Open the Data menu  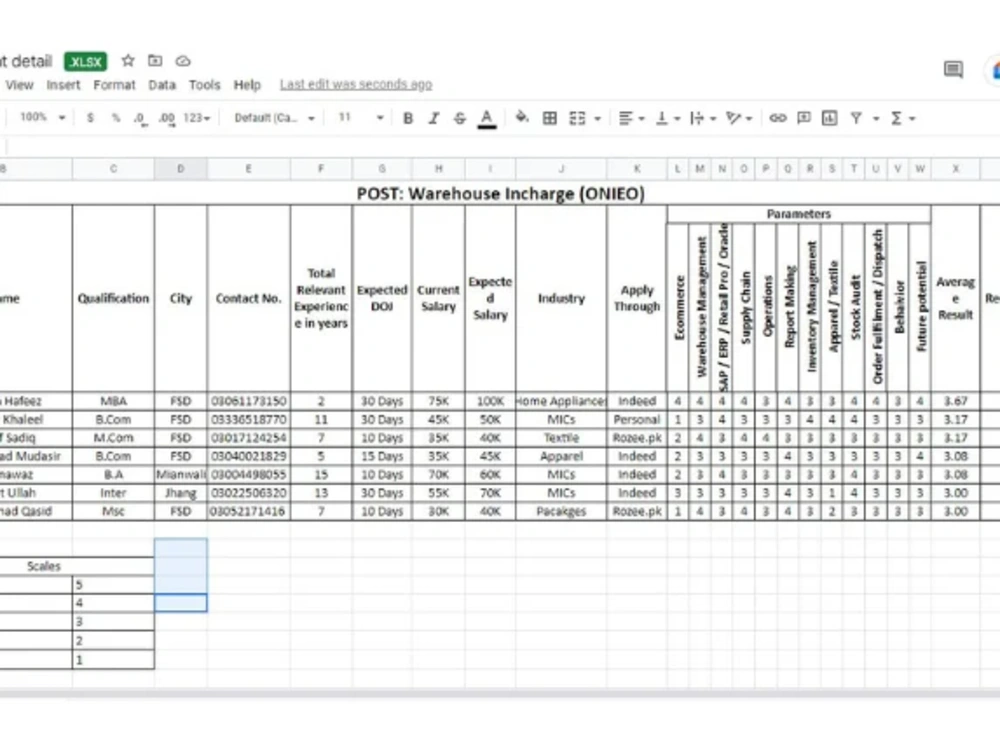coord(162,85)
